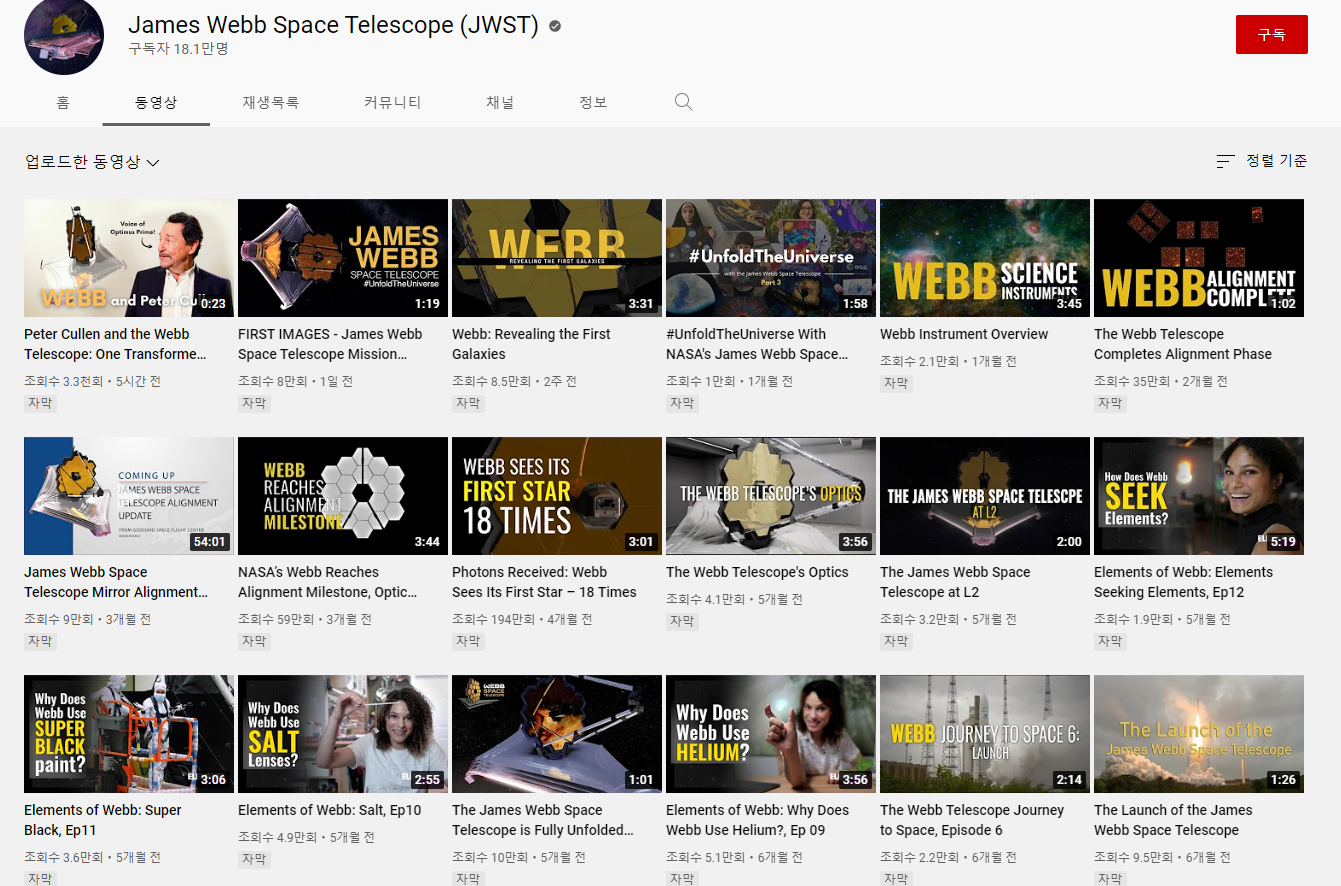Image resolution: width=1341 pixels, height=886 pixels.
Task: Open the Peter Cullen and Webb video thumbnail
Action: (x=129, y=258)
